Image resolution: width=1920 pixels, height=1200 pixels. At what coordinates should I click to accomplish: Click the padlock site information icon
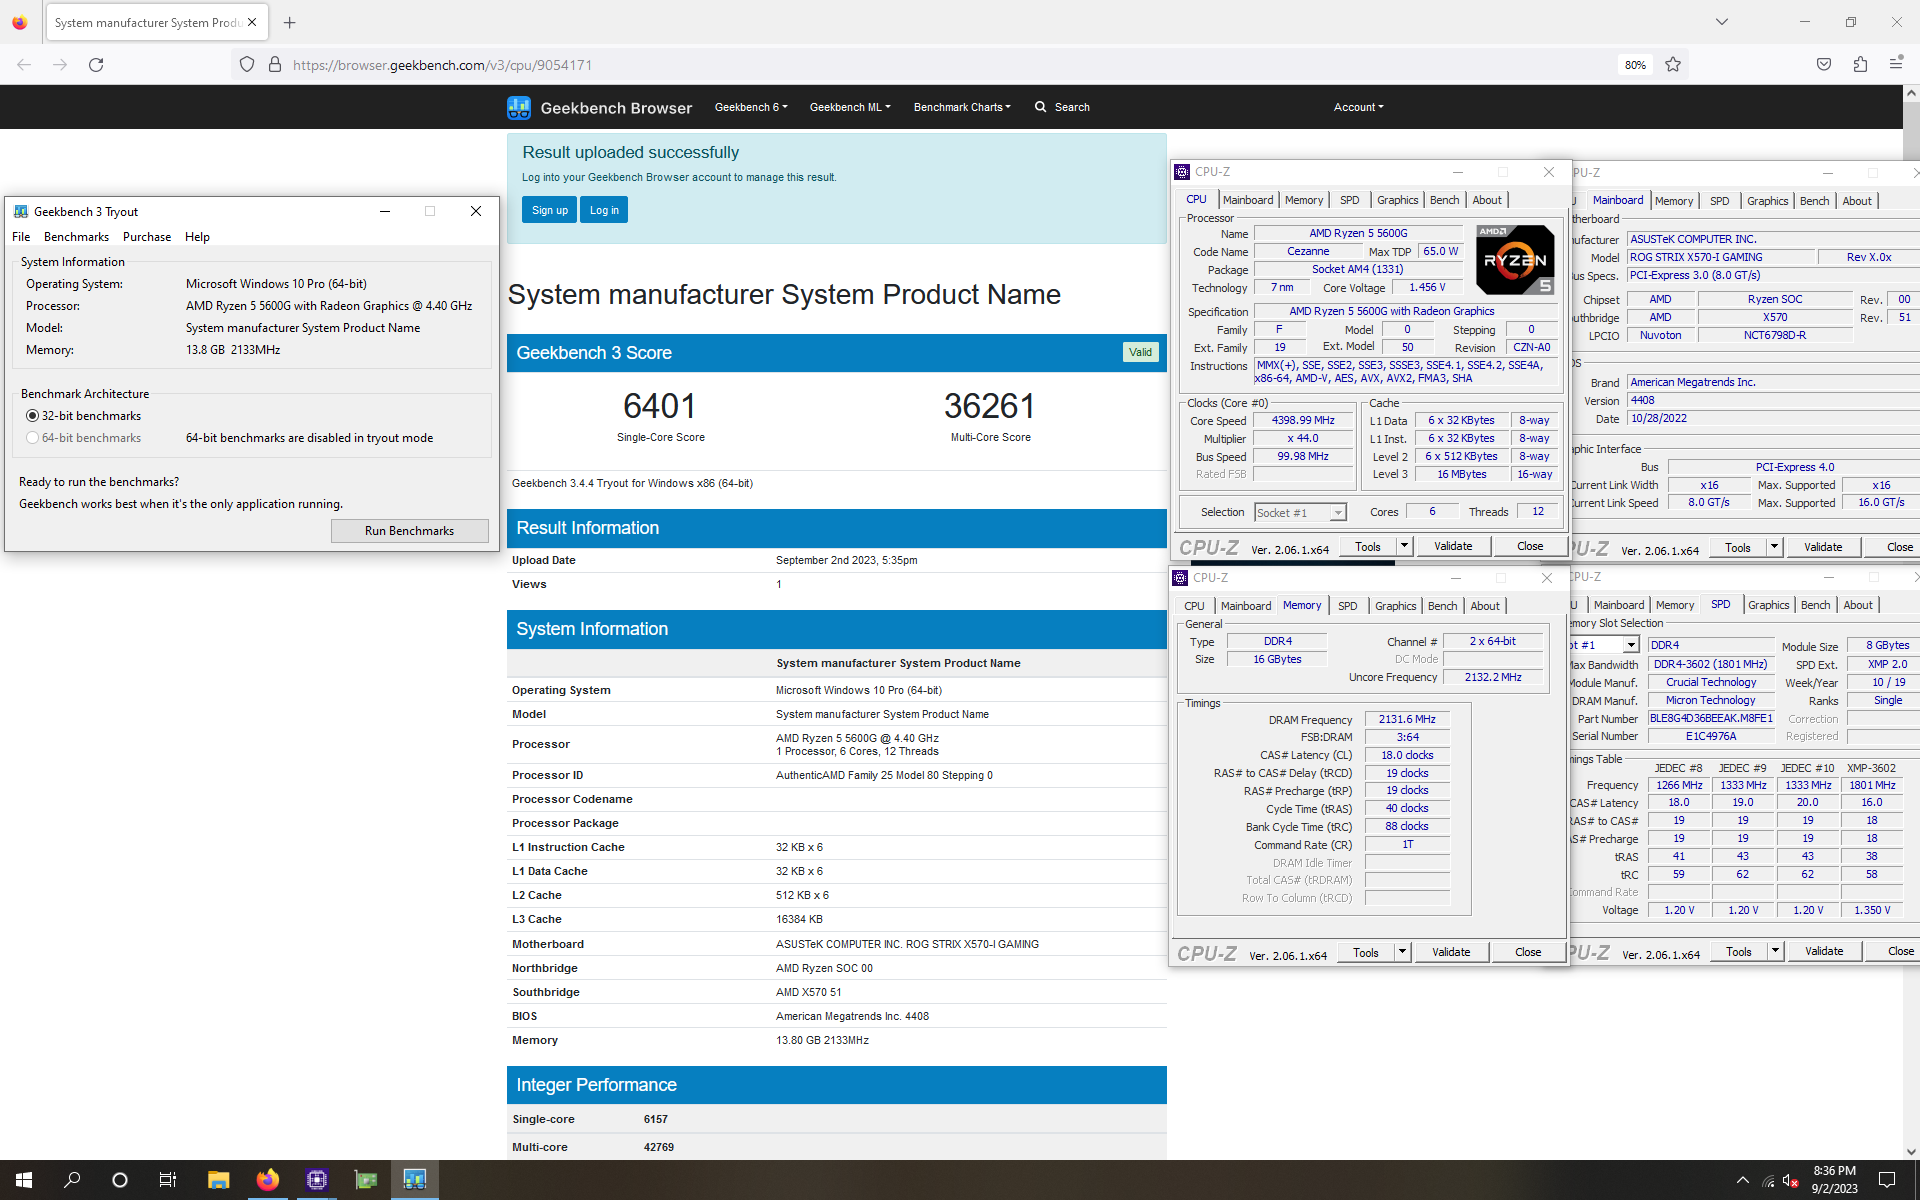(275, 65)
